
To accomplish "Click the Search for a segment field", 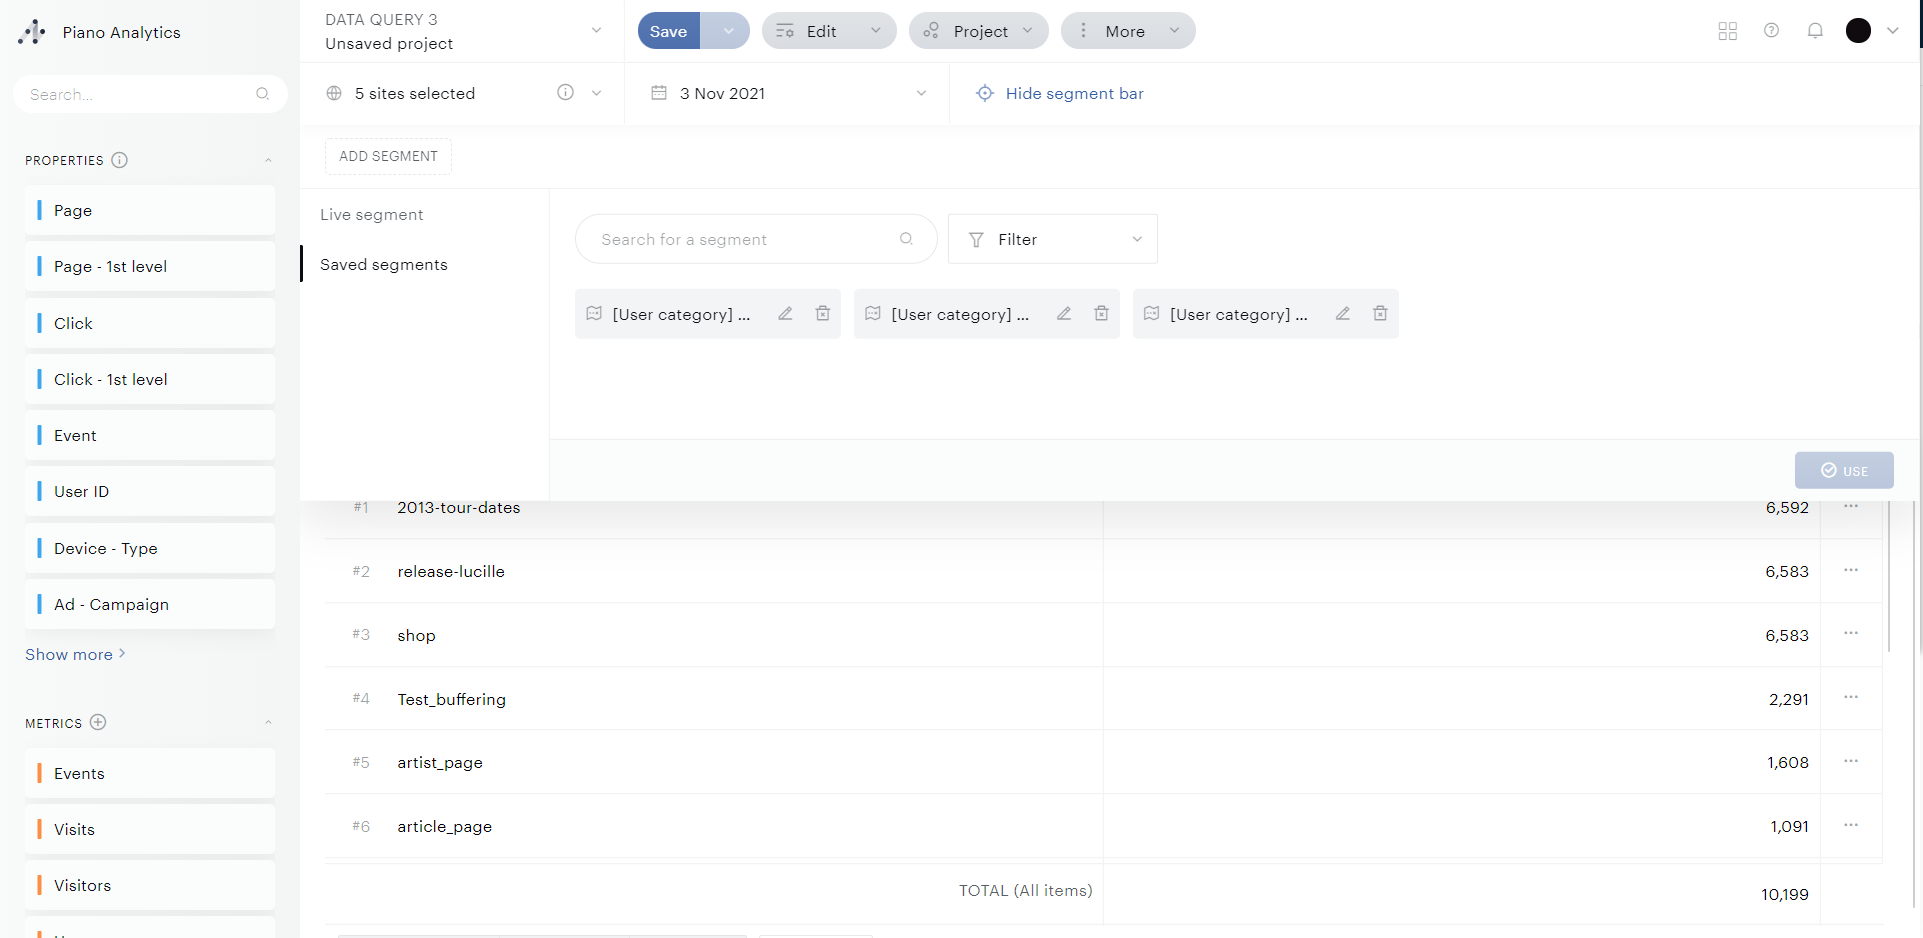I will (x=745, y=239).
